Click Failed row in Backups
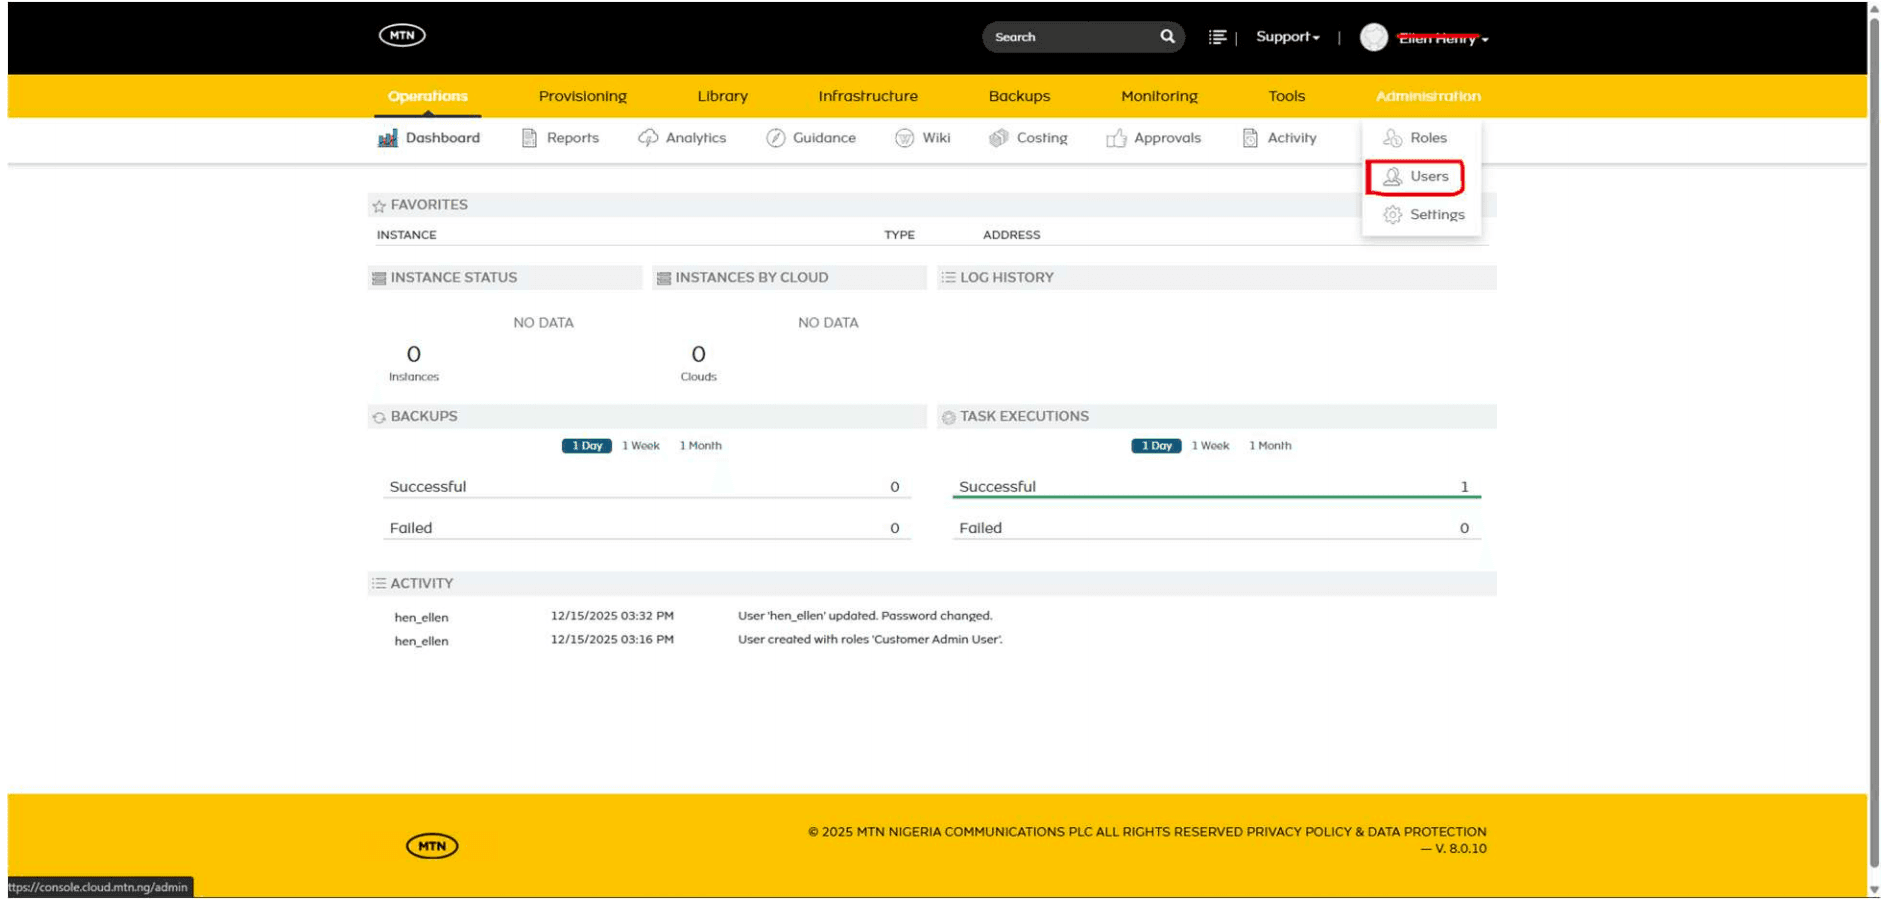The height and width of the screenshot is (906, 1892). pos(646,528)
